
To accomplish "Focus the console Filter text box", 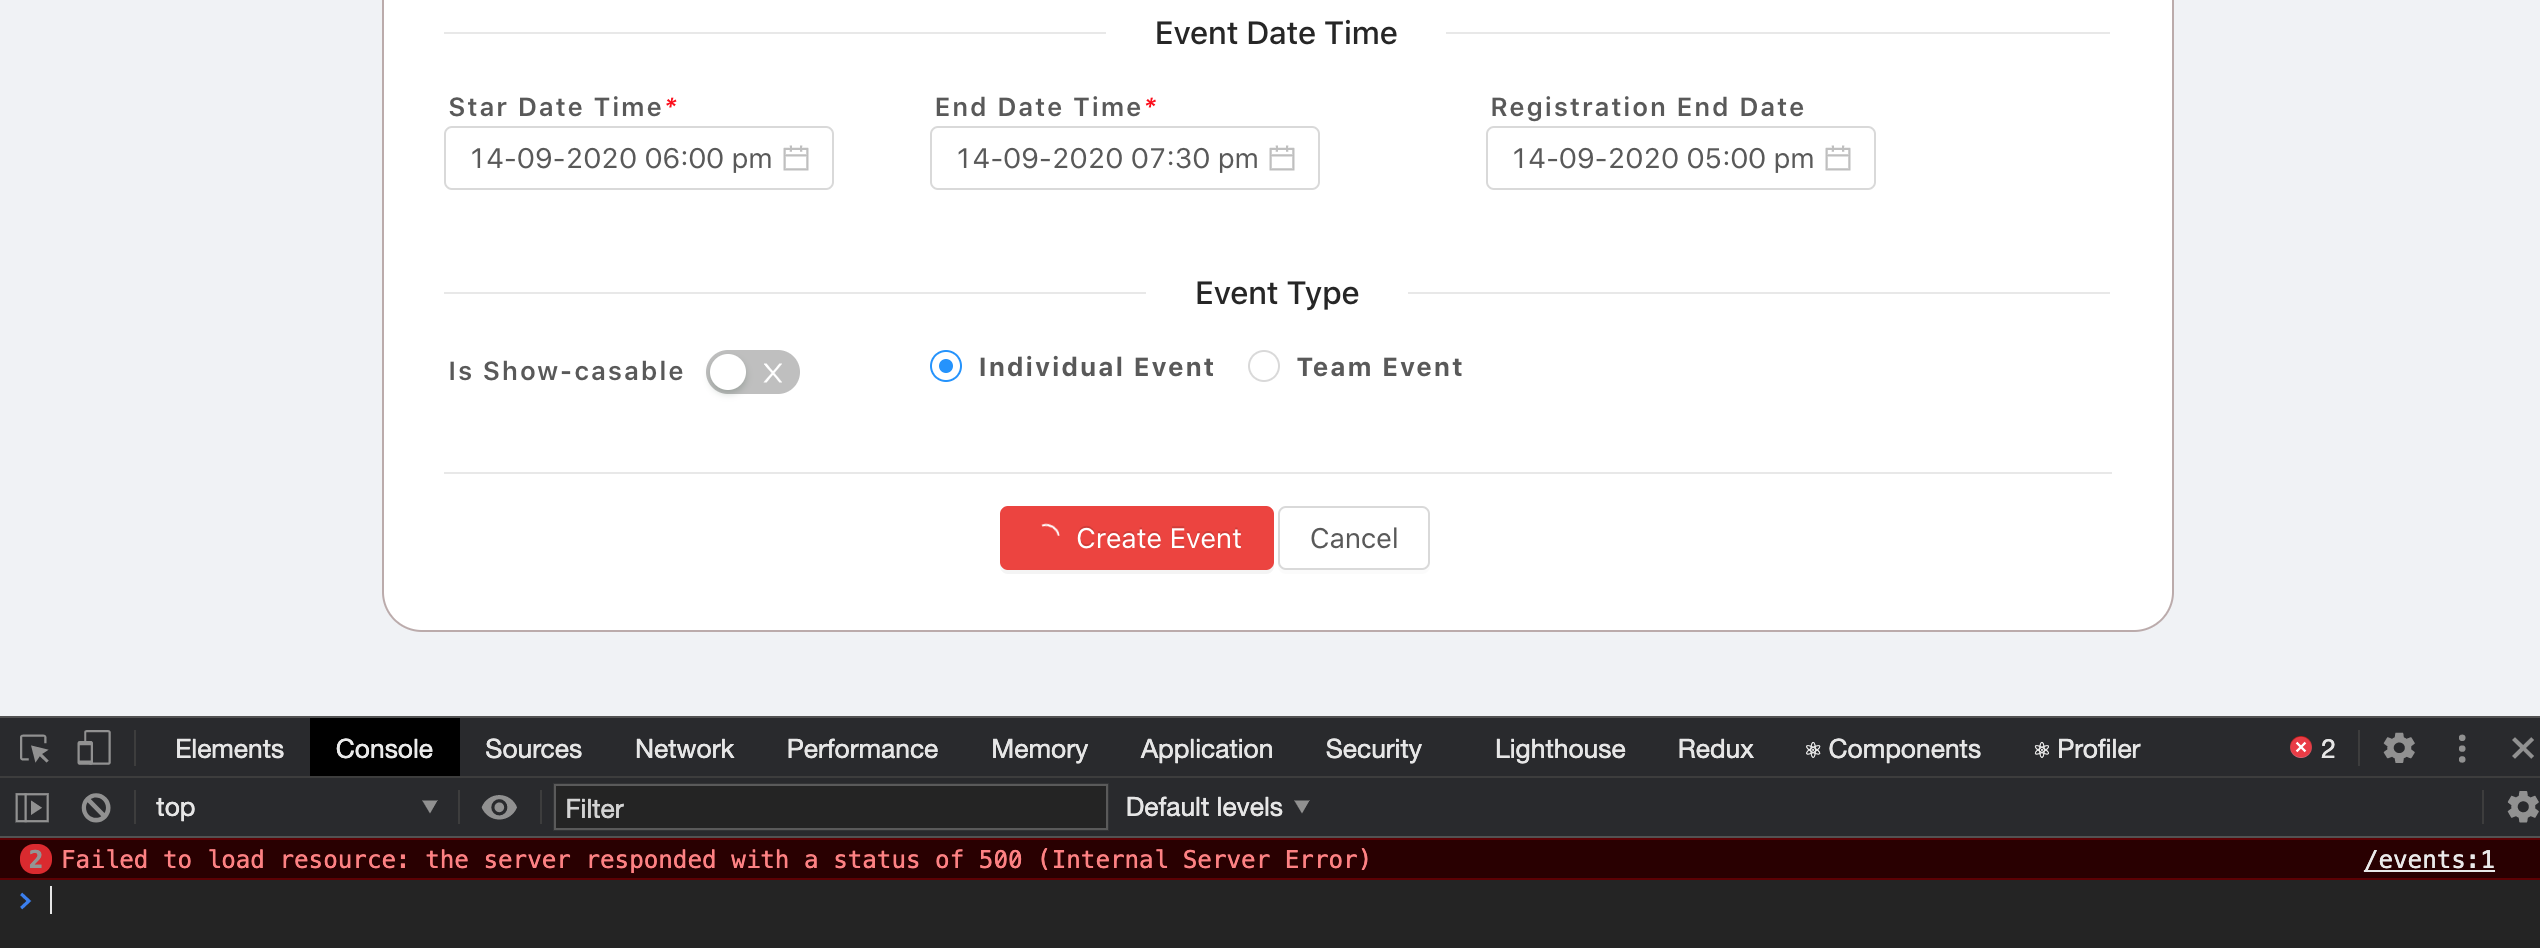I will click(831, 807).
